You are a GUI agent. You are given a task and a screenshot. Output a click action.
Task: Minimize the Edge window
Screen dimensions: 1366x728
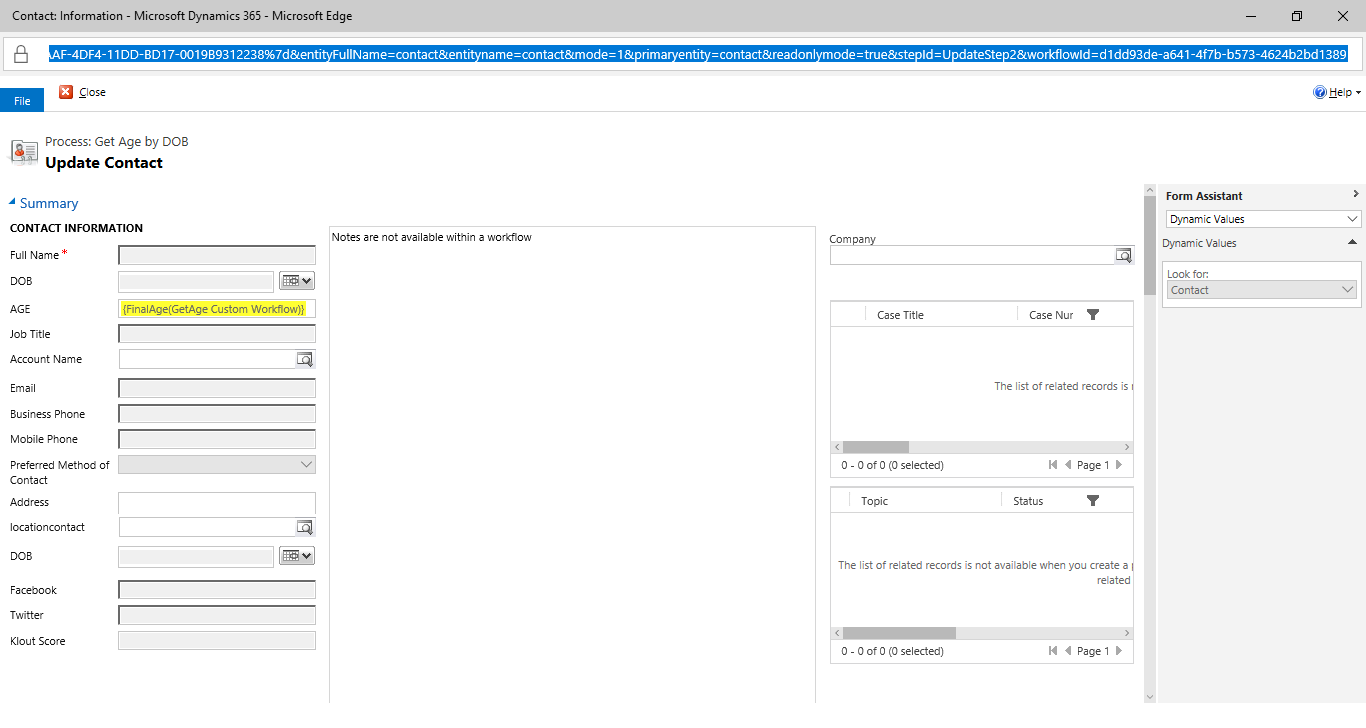pyautogui.click(x=1251, y=16)
